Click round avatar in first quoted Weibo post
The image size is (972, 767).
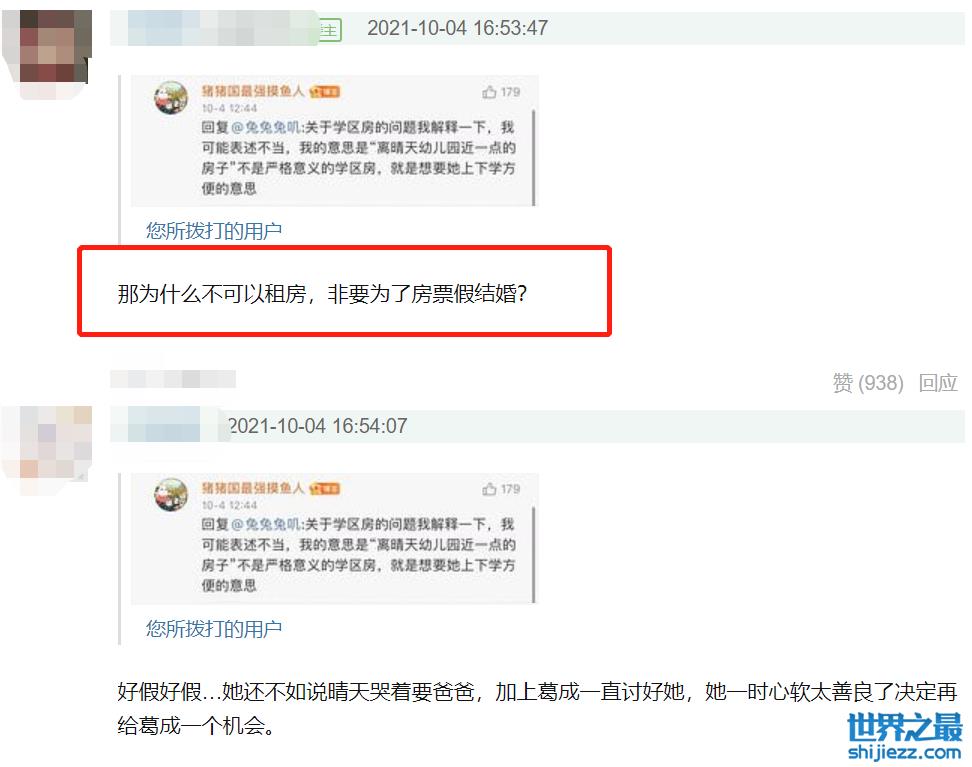(x=171, y=97)
